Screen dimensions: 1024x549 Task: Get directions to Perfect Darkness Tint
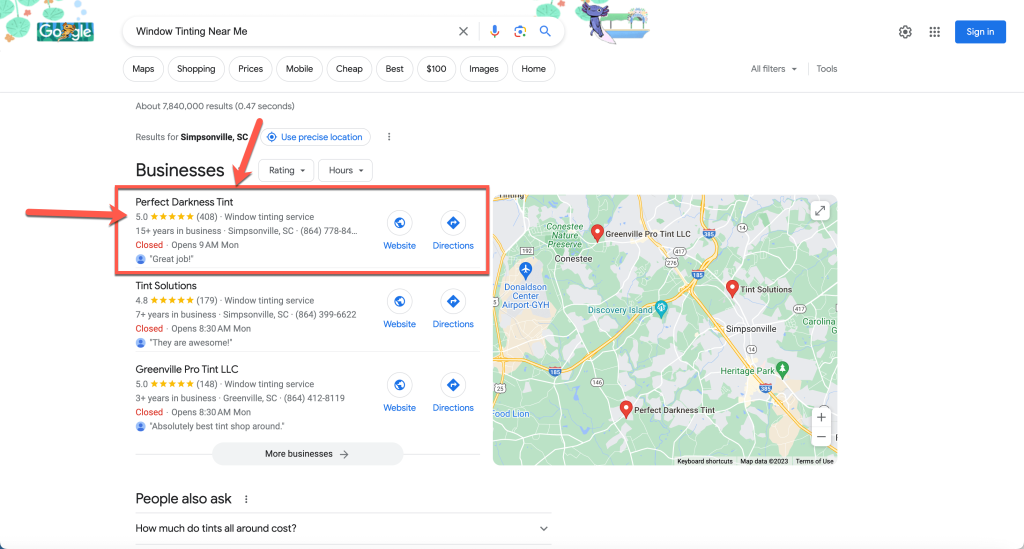coord(453,223)
